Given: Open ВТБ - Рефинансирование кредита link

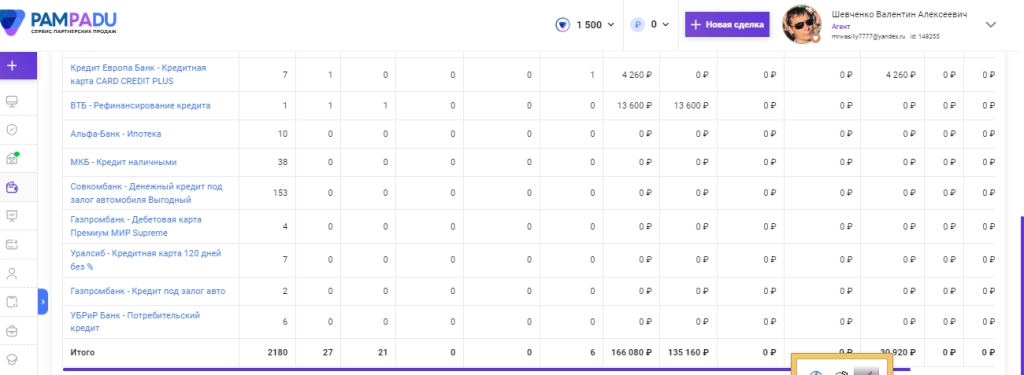Looking at the screenshot, I should (x=140, y=105).
